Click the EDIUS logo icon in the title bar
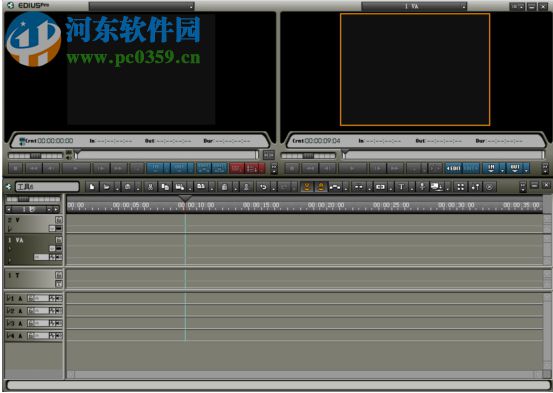The image size is (553, 393). tap(10, 5)
